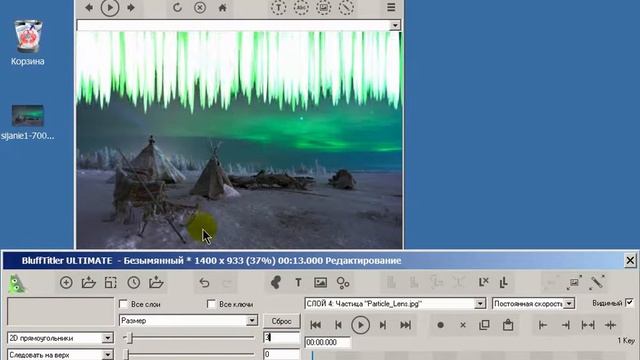The height and width of the screenshot is (360, 640).
Task: Click the splat-shaped layer icon
Action: [x=276, y=282]
